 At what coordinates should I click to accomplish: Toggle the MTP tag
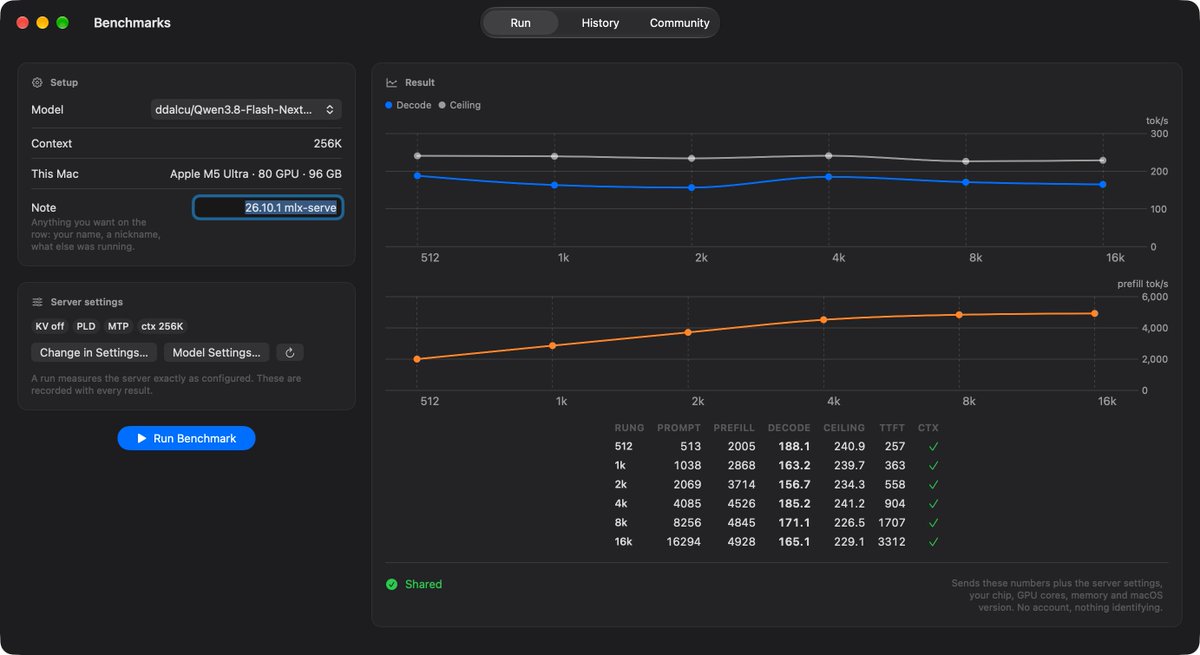(118, 326)
